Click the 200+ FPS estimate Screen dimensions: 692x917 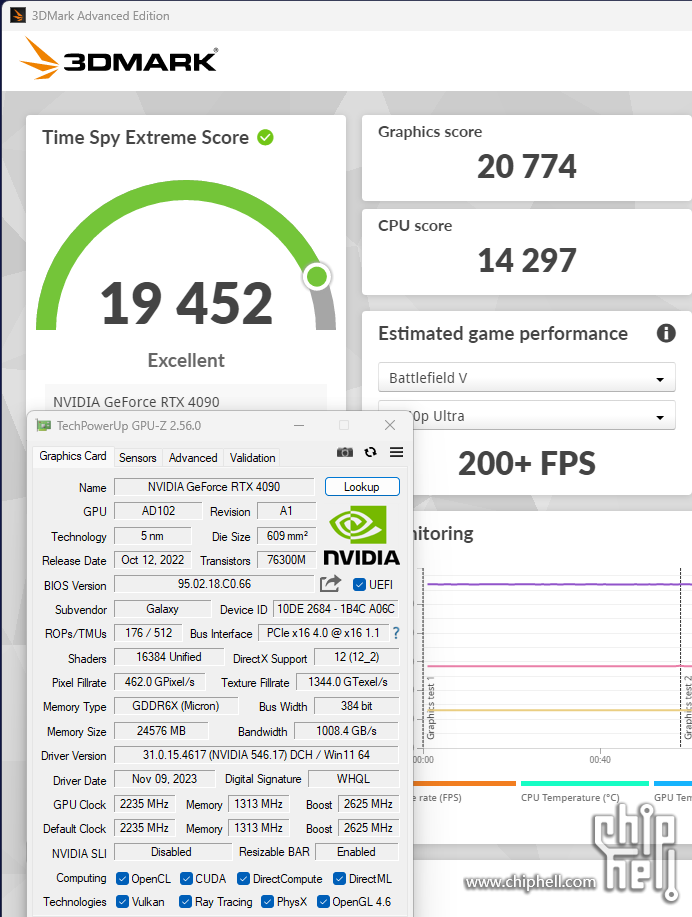526,463
